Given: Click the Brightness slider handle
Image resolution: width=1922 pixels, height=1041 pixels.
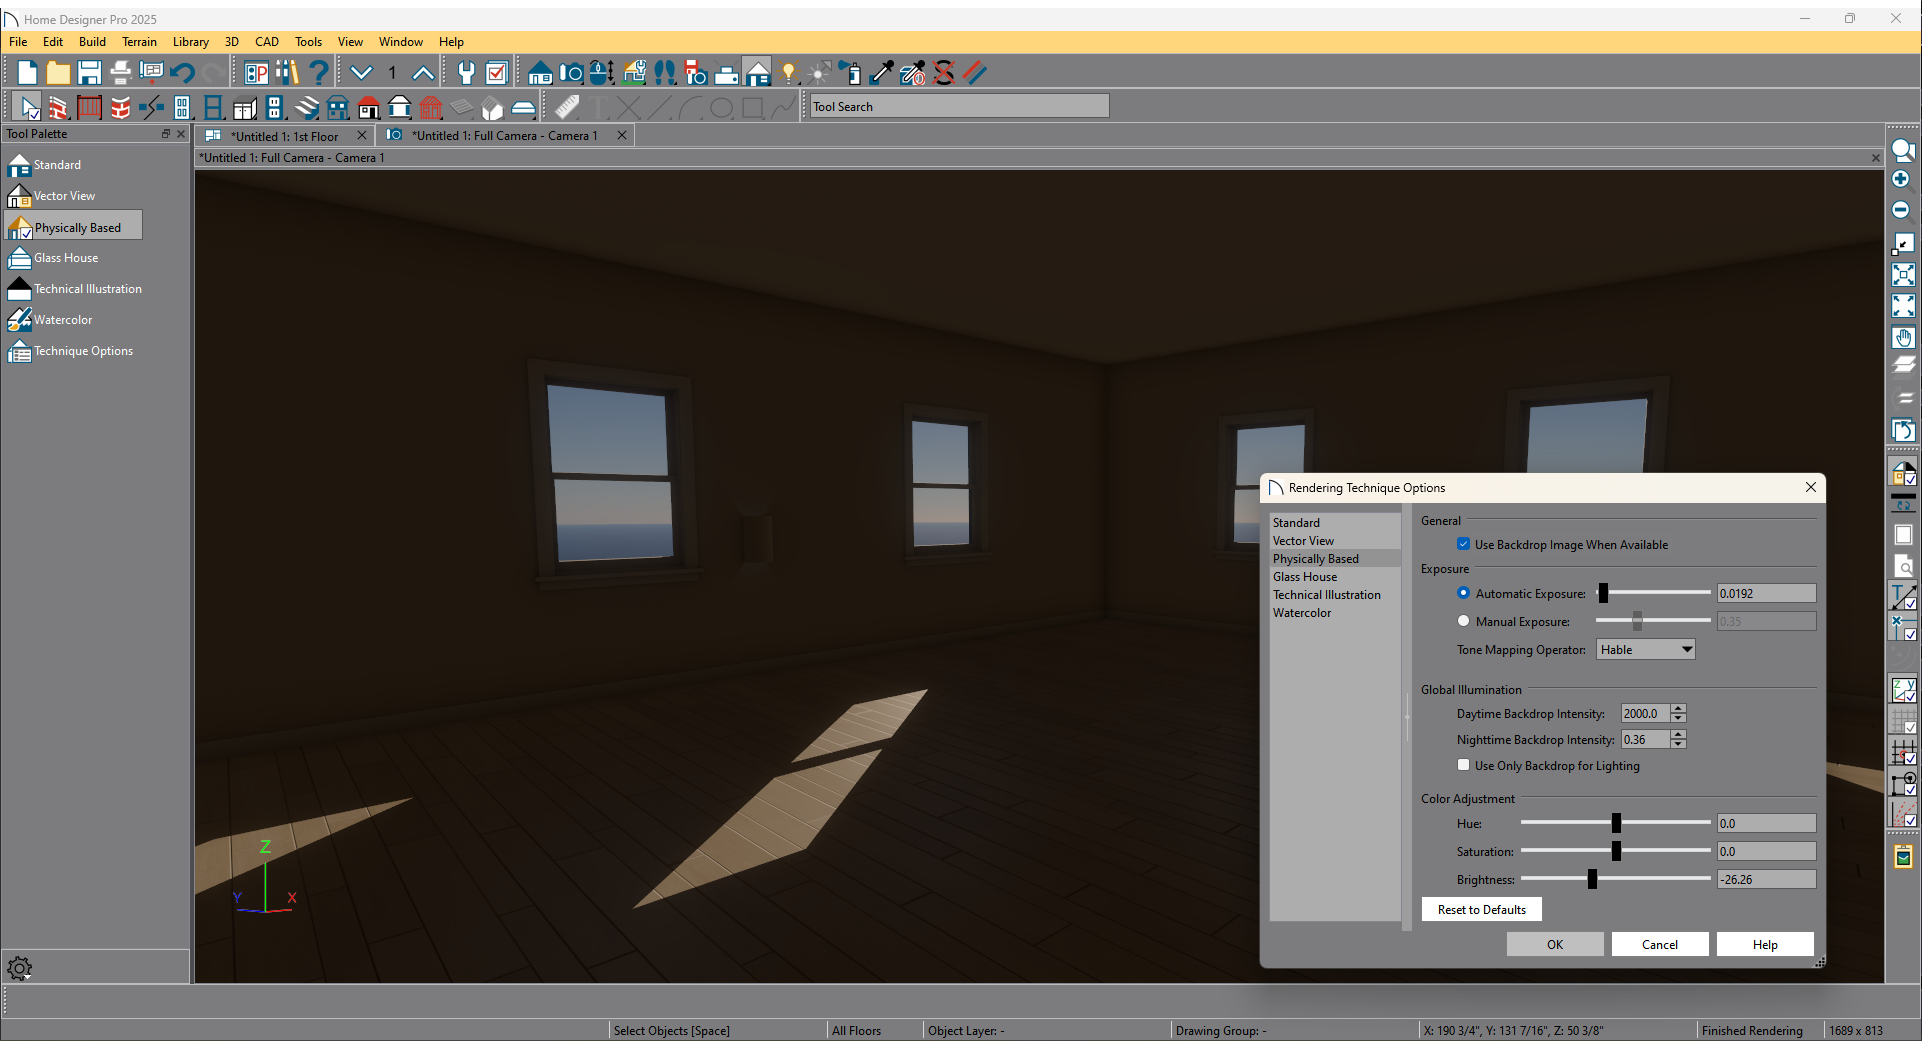Looking at the screenshot, I should point(1592,879).
